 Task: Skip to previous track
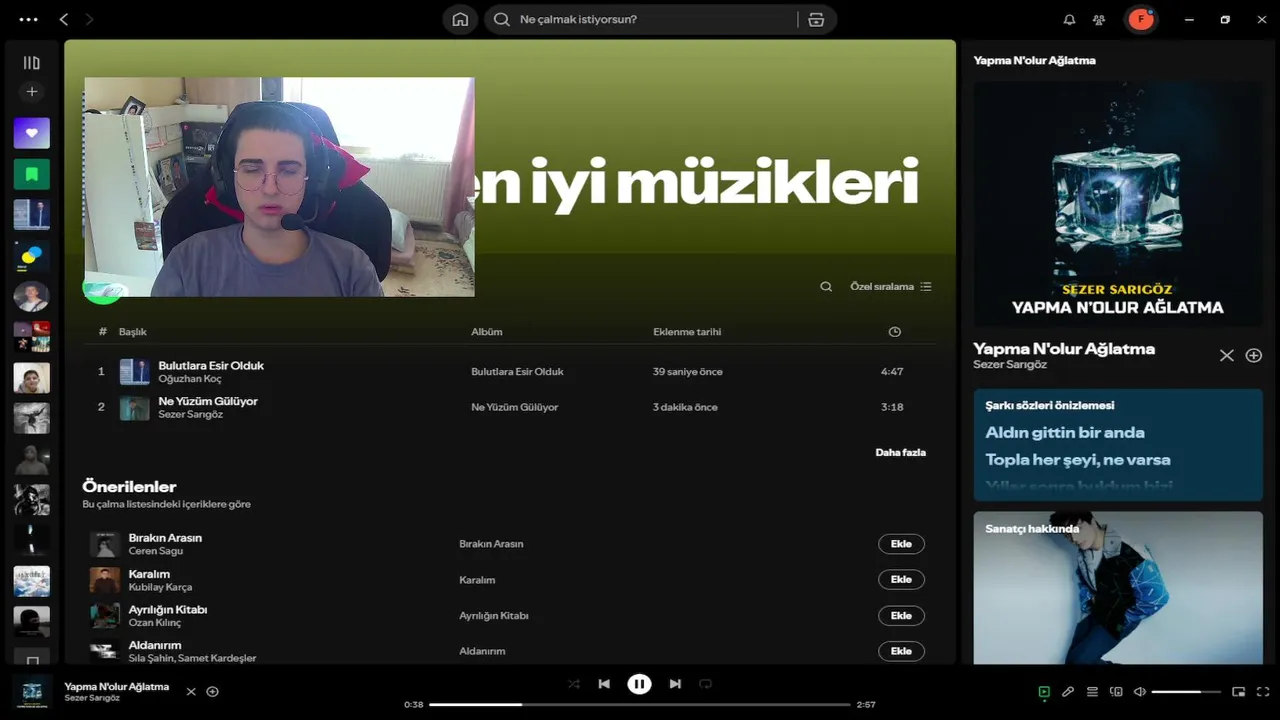(604, 684)
